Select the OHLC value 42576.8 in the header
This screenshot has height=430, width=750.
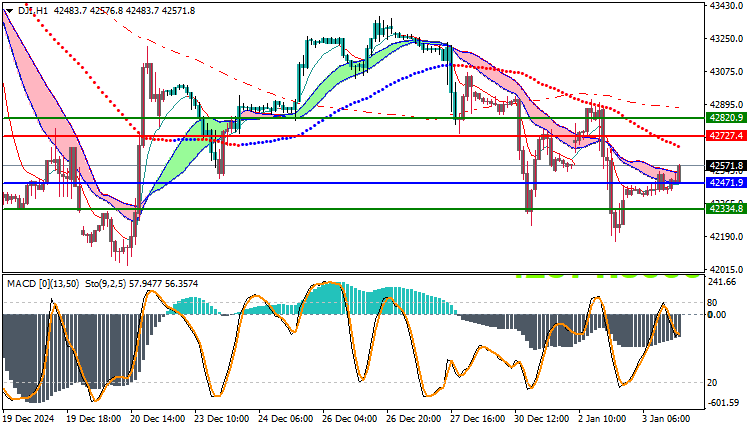pyautogui.click(x=106, y=11)
